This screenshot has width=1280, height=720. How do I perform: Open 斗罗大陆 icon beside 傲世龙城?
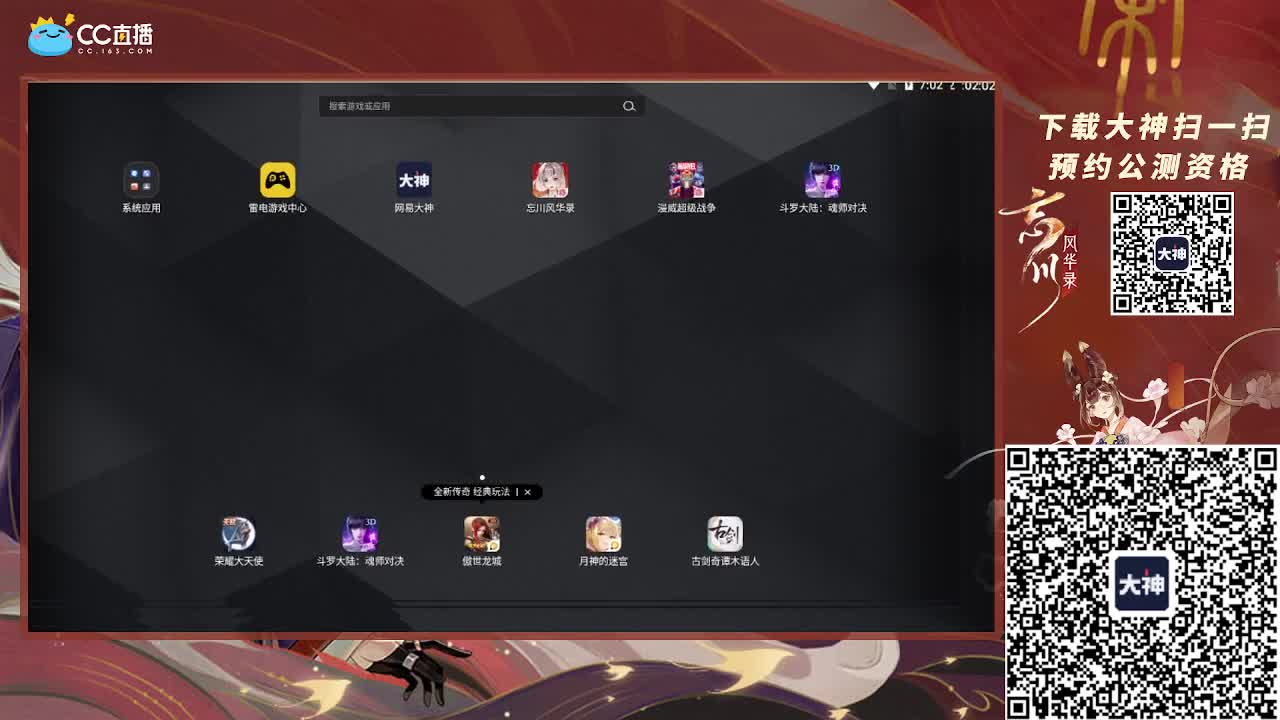(360, 534)
